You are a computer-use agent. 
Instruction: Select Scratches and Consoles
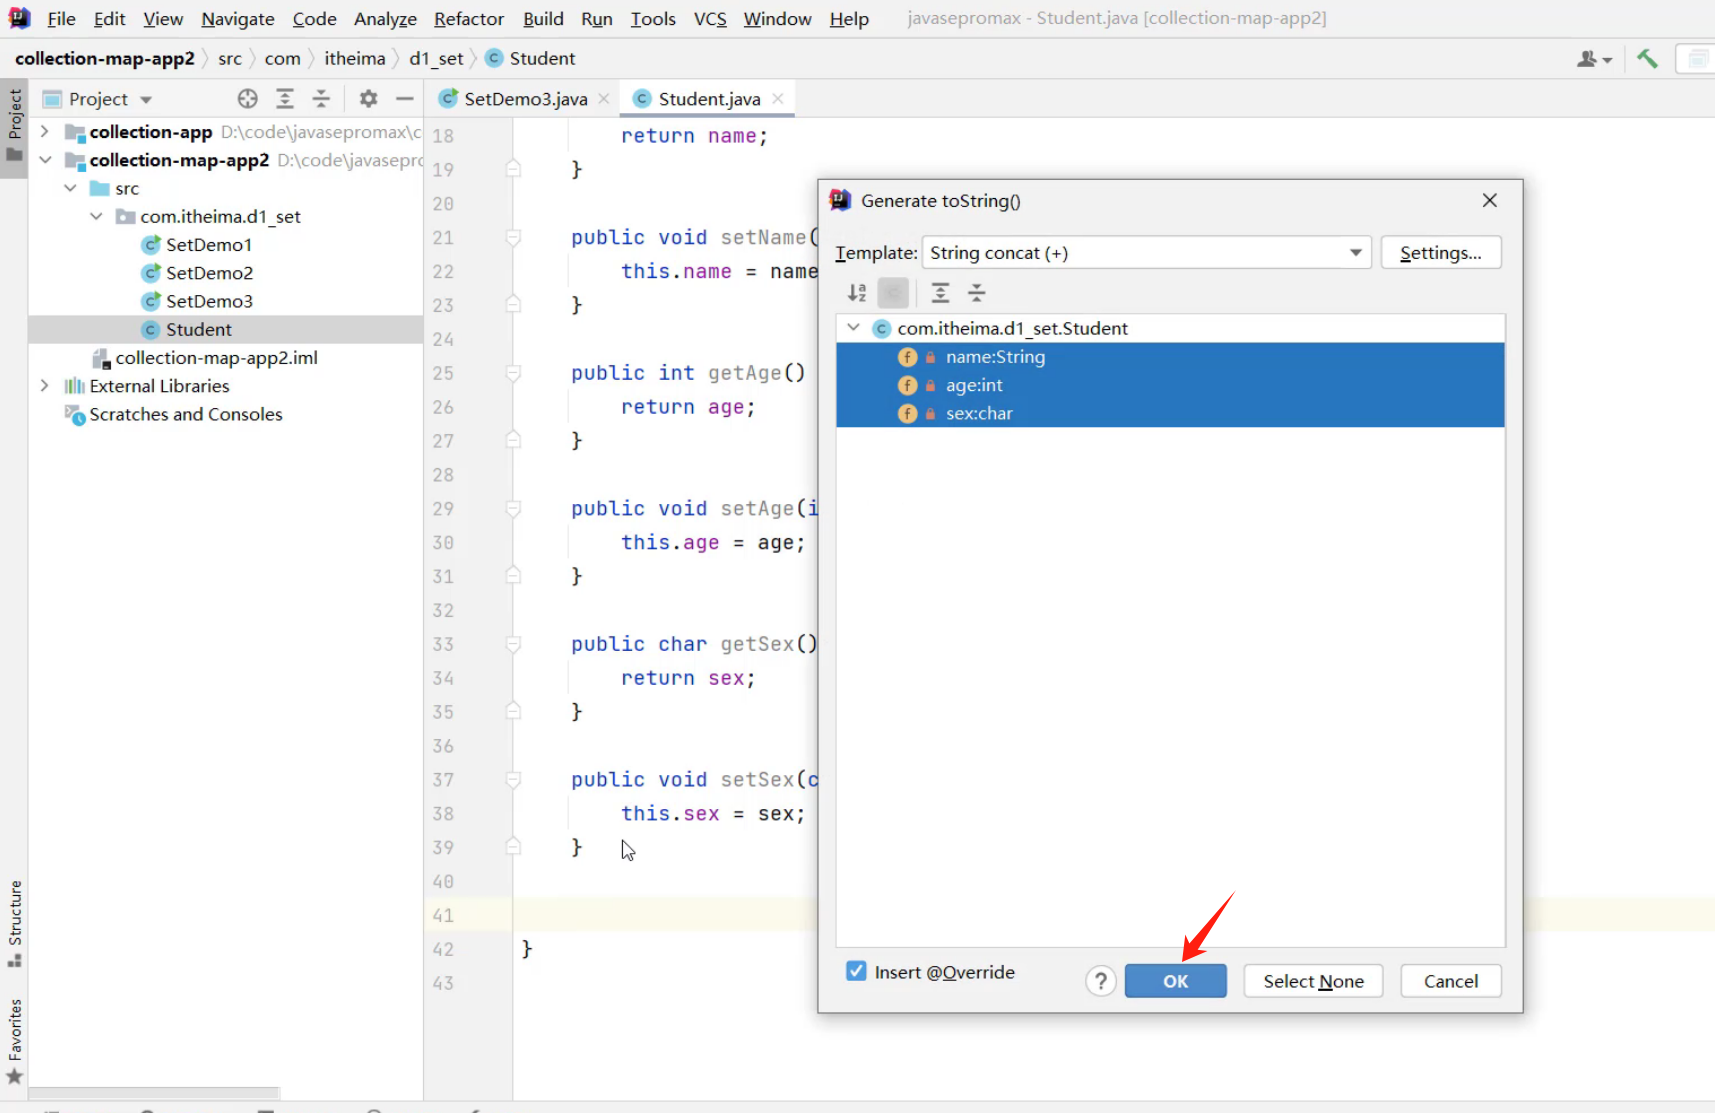(185, 414)
